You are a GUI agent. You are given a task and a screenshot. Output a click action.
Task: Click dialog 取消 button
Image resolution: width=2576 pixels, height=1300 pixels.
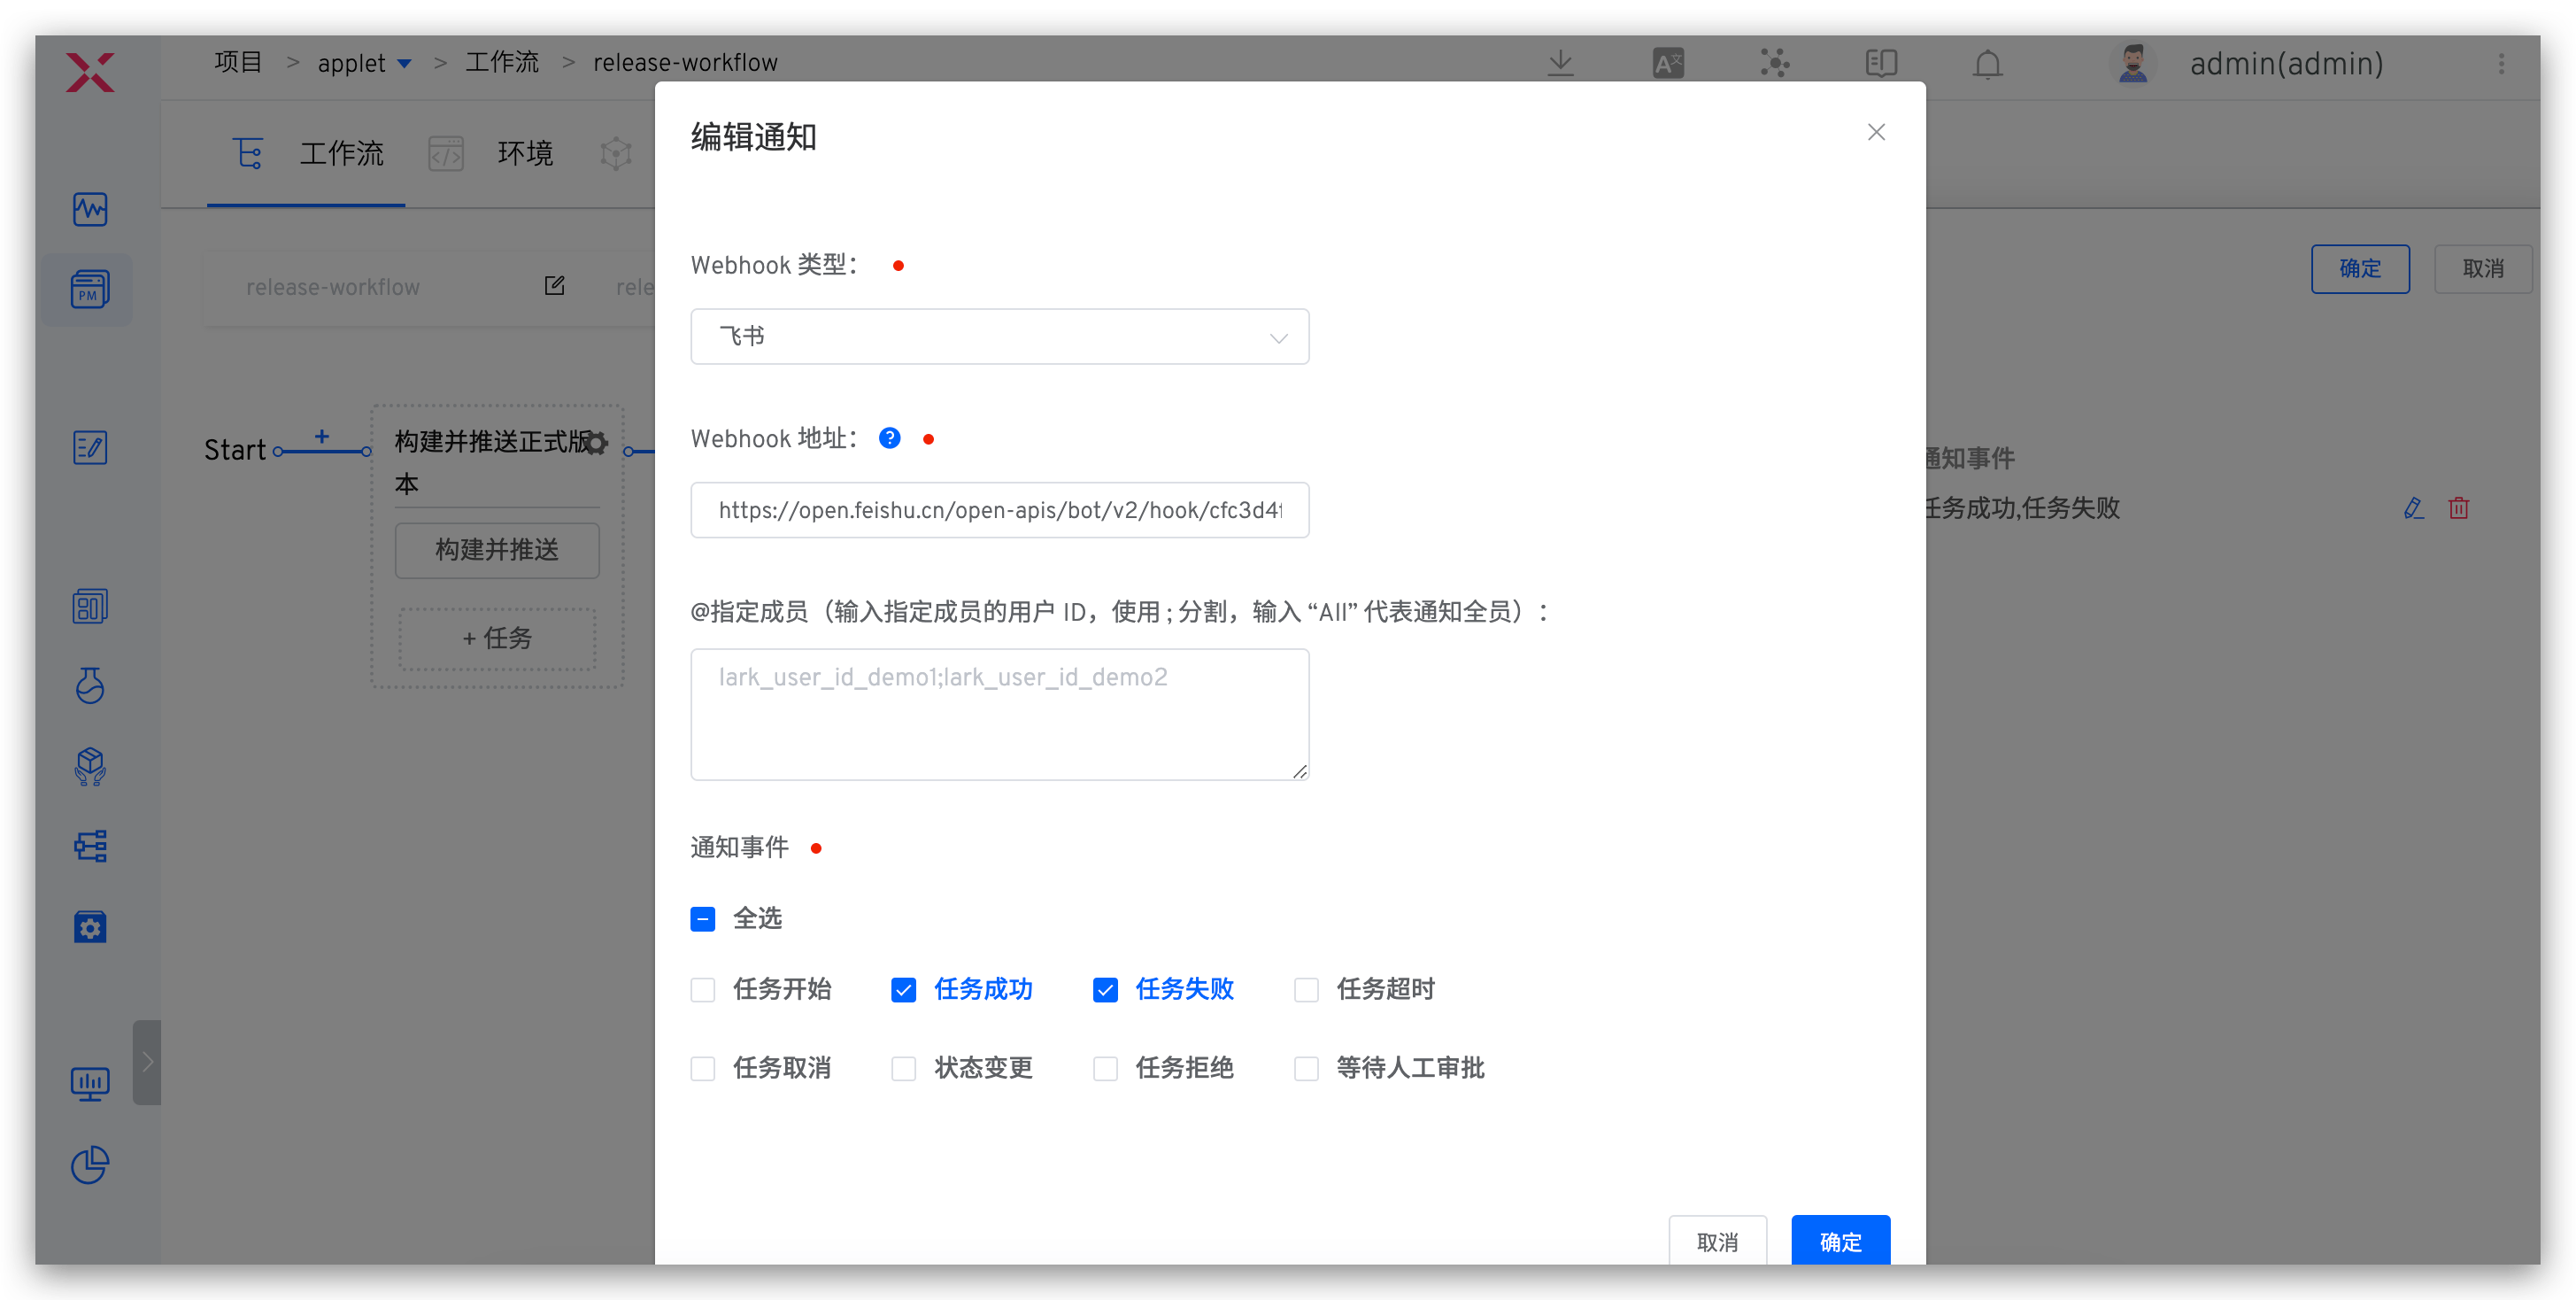click(1717, 1241)
